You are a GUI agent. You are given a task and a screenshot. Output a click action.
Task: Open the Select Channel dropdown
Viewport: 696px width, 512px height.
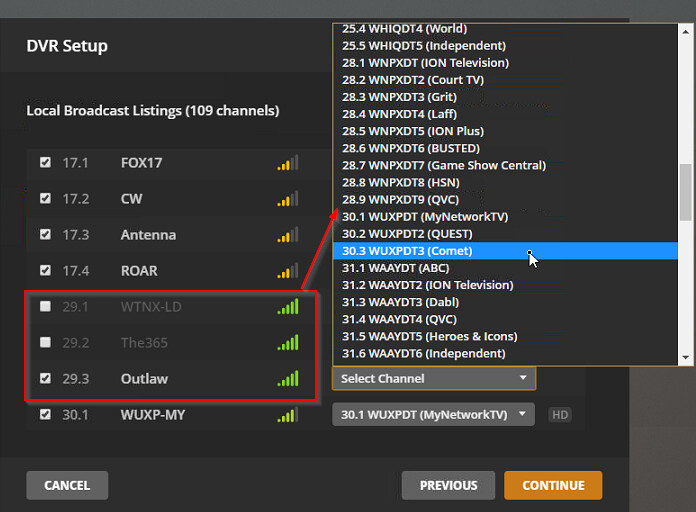(x=434, y=378)
